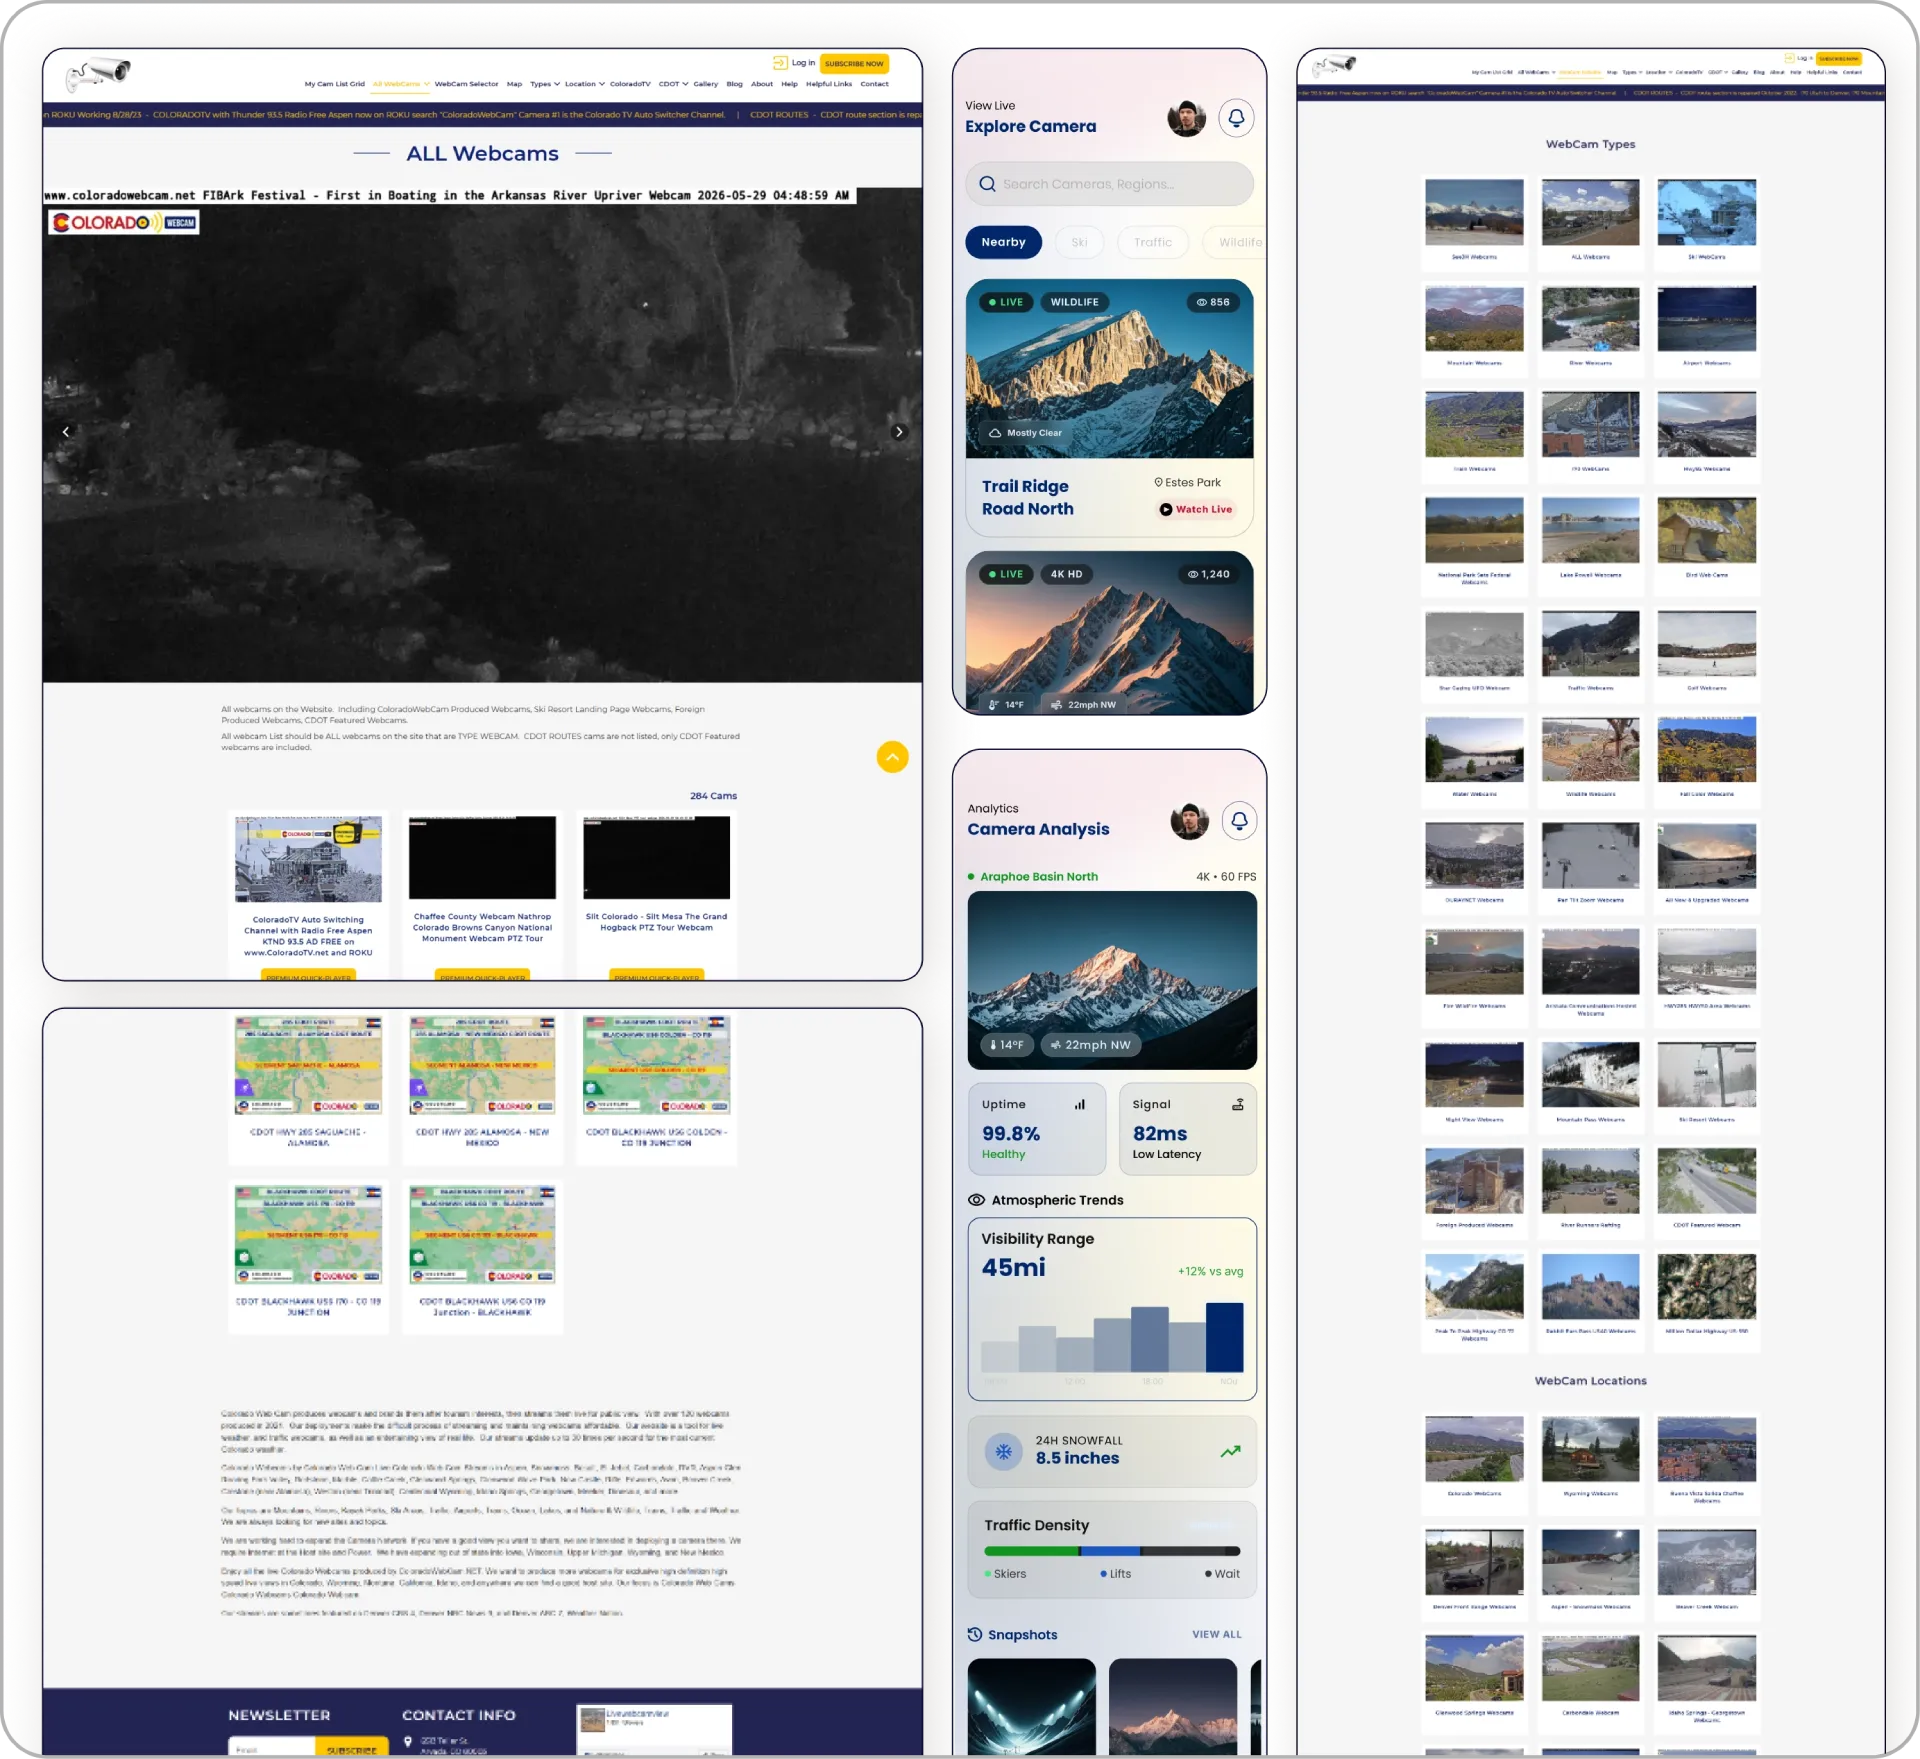Select the Wildlife filter chip
Viewport: 1920px width, 1759px height.
pyautogui.click(x=1236, y=242)
